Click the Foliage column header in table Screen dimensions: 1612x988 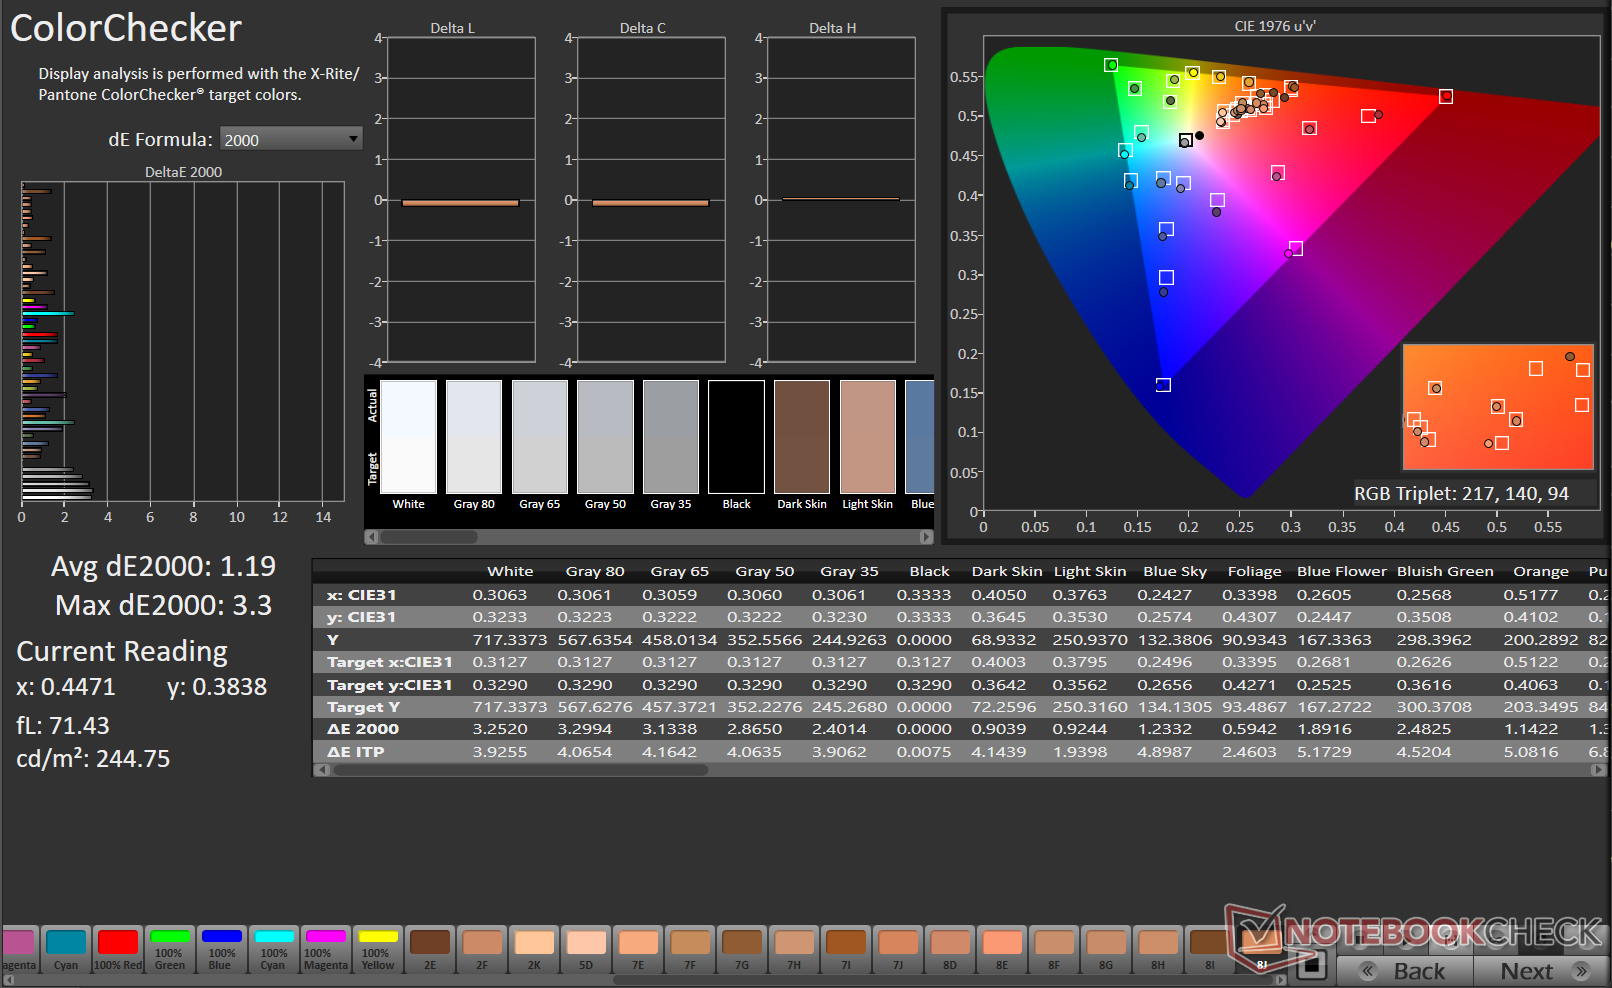click(x=1254, y=571)
